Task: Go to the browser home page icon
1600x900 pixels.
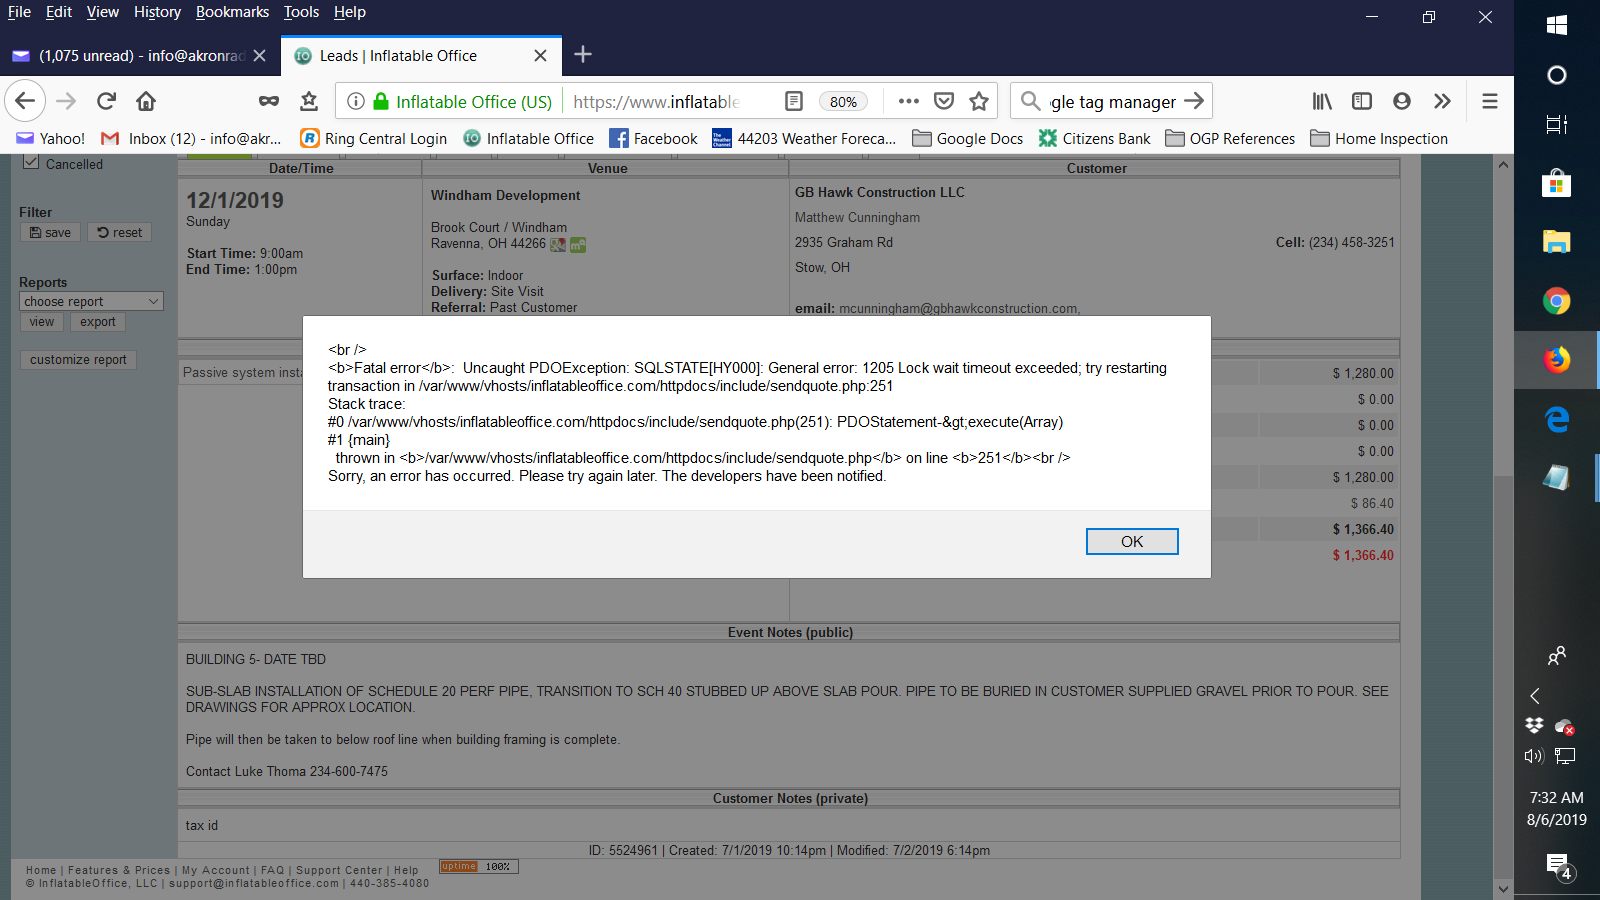Action: (146, 101)
